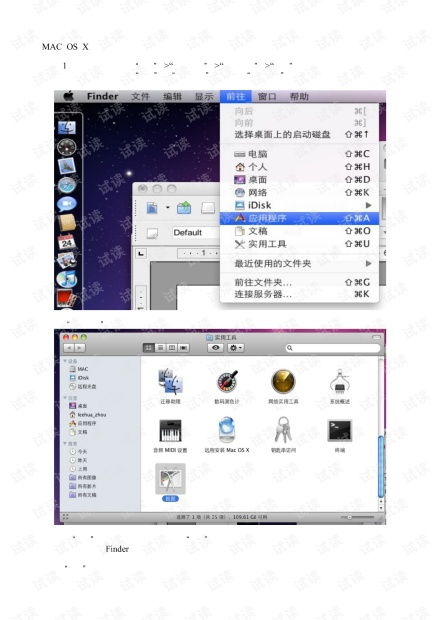Expand the recent folders (最近使用的文件夹) submenu
This screenshot has width=440, height=620.
(299, 263)
